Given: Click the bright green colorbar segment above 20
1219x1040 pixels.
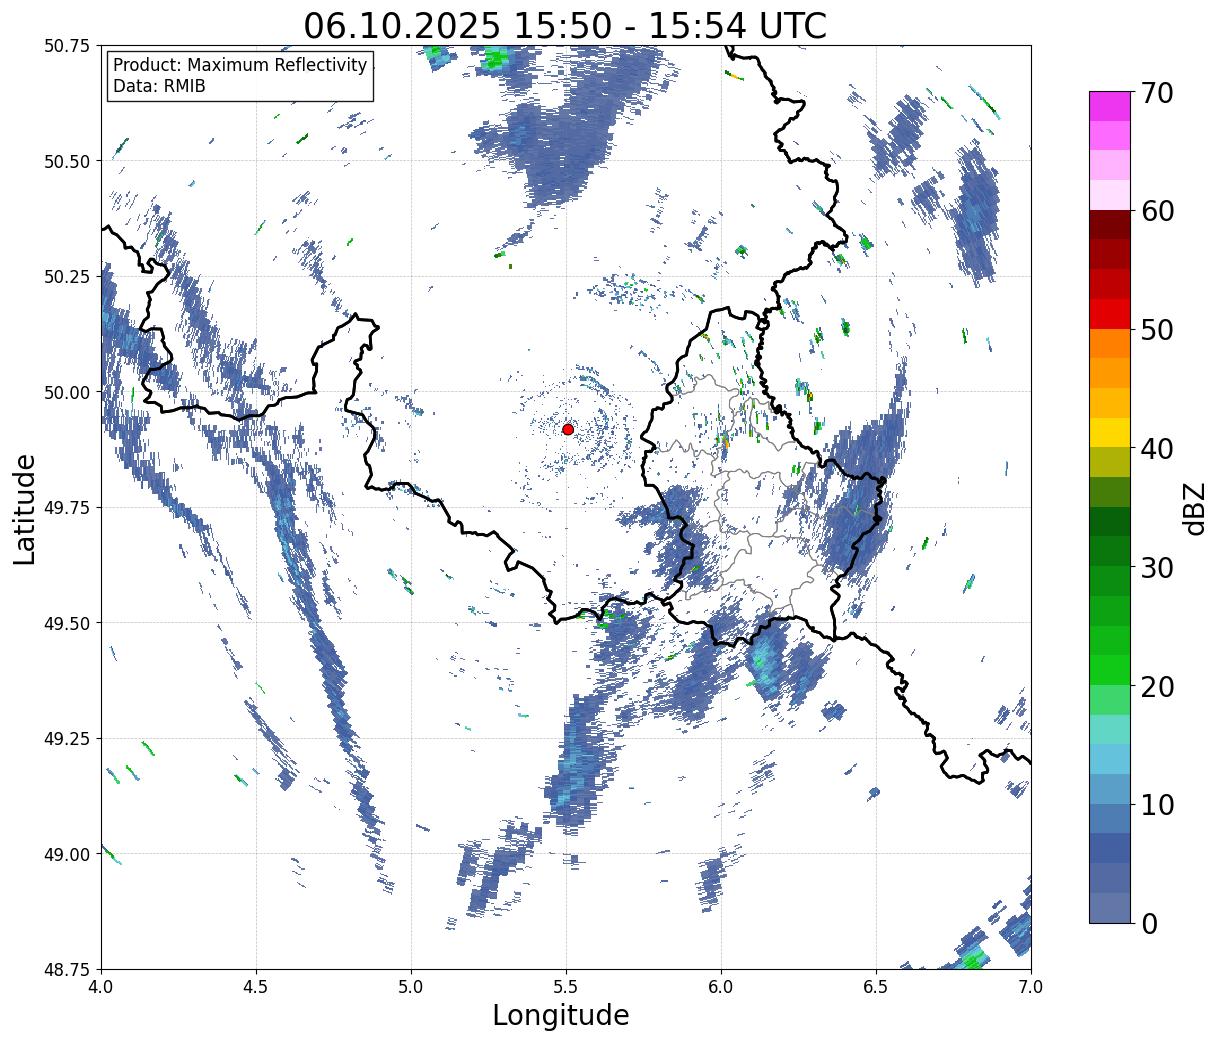Looking at the screenshot, I should pyautogui.click(x=1110, y=670).
